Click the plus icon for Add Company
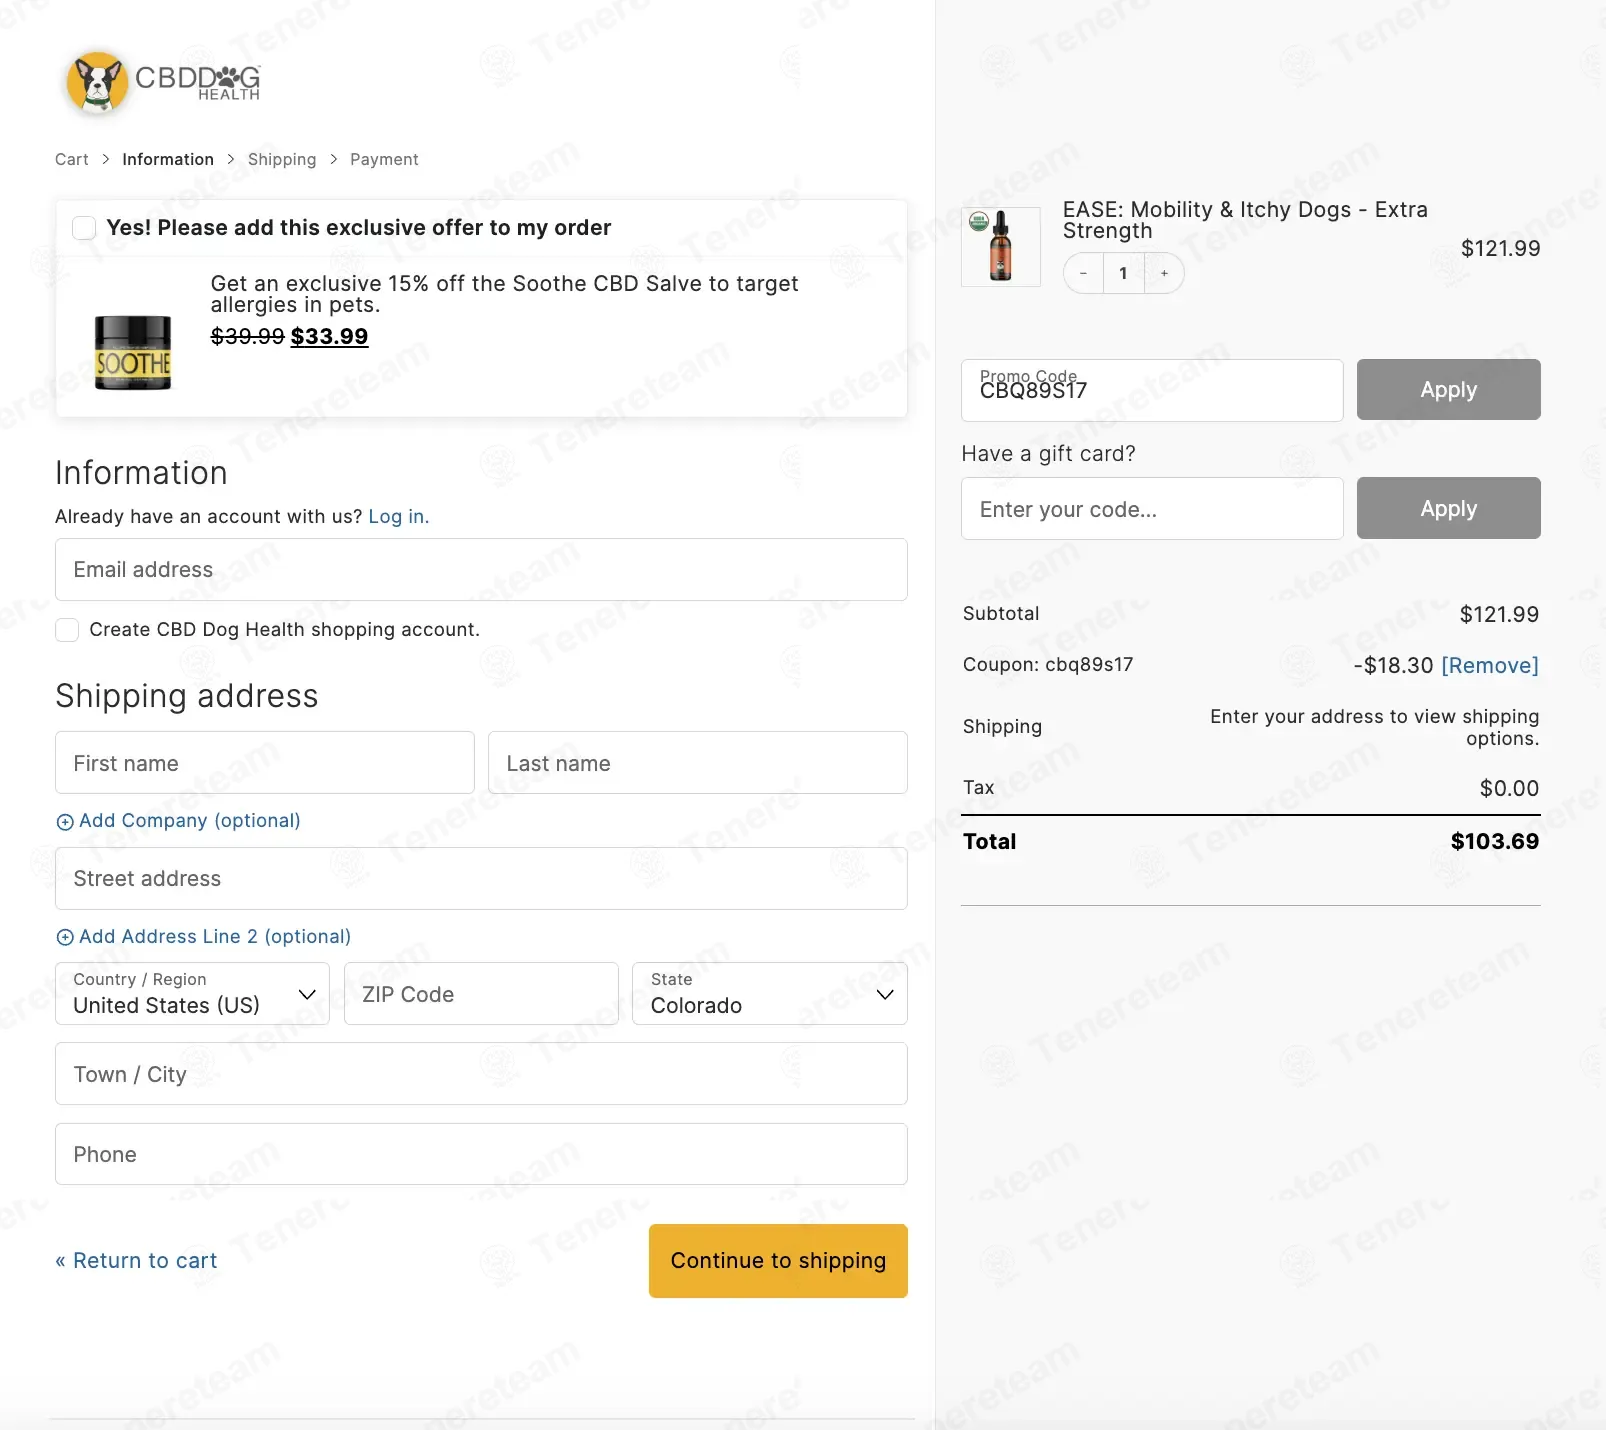Image resolution: width=1606 pixels, height=1430 pixels. (65, 822)
